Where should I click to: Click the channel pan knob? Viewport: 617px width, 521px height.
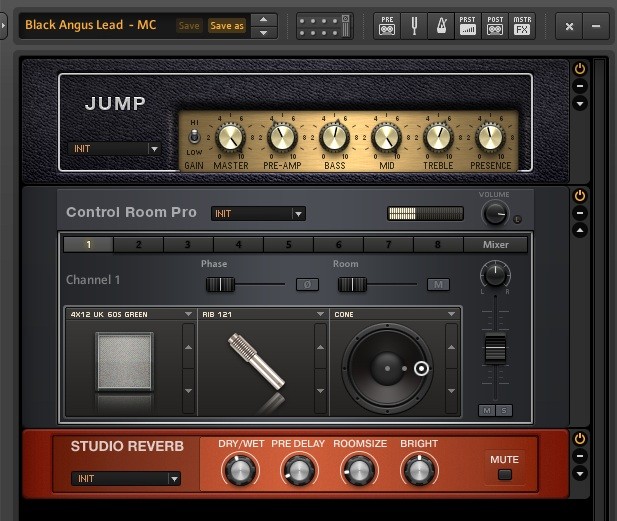pyautogui.click(x=495, y=274)
